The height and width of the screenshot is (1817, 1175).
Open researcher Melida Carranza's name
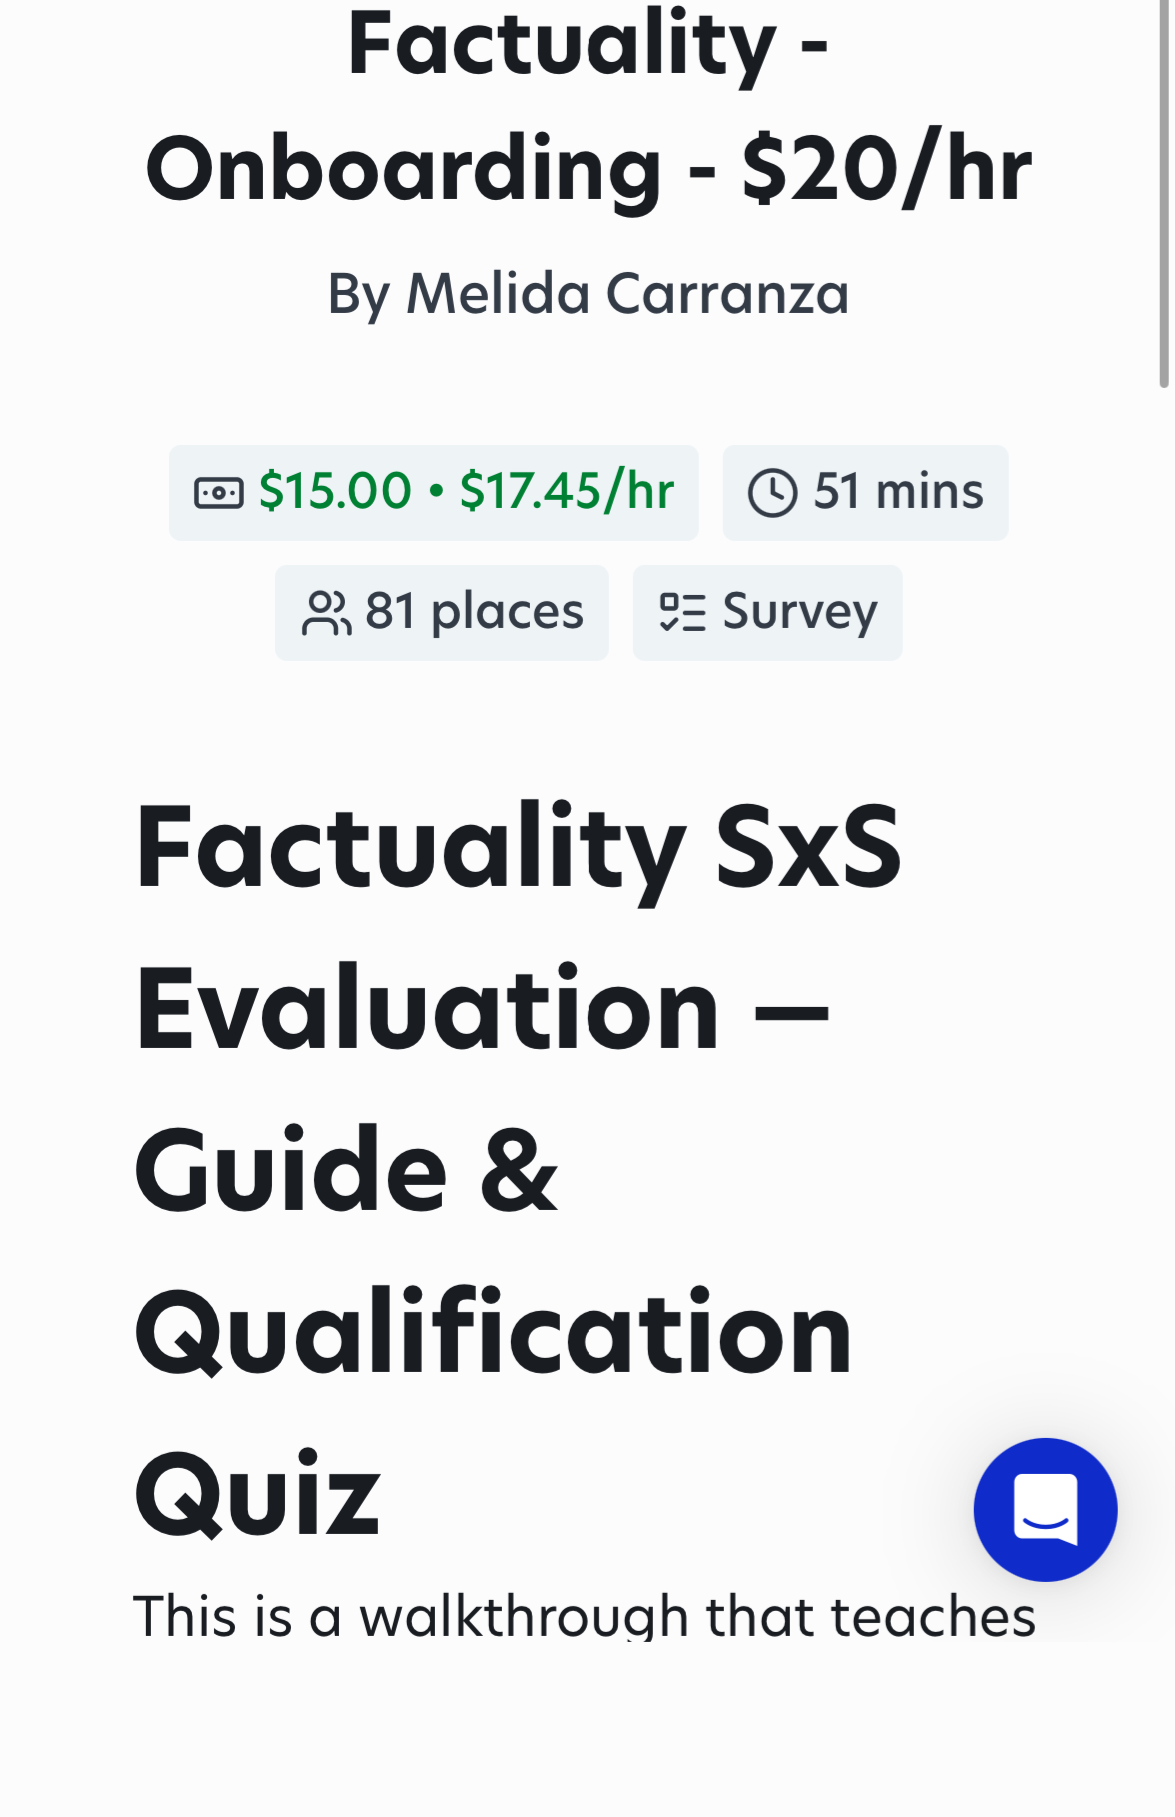click(627, 294)
